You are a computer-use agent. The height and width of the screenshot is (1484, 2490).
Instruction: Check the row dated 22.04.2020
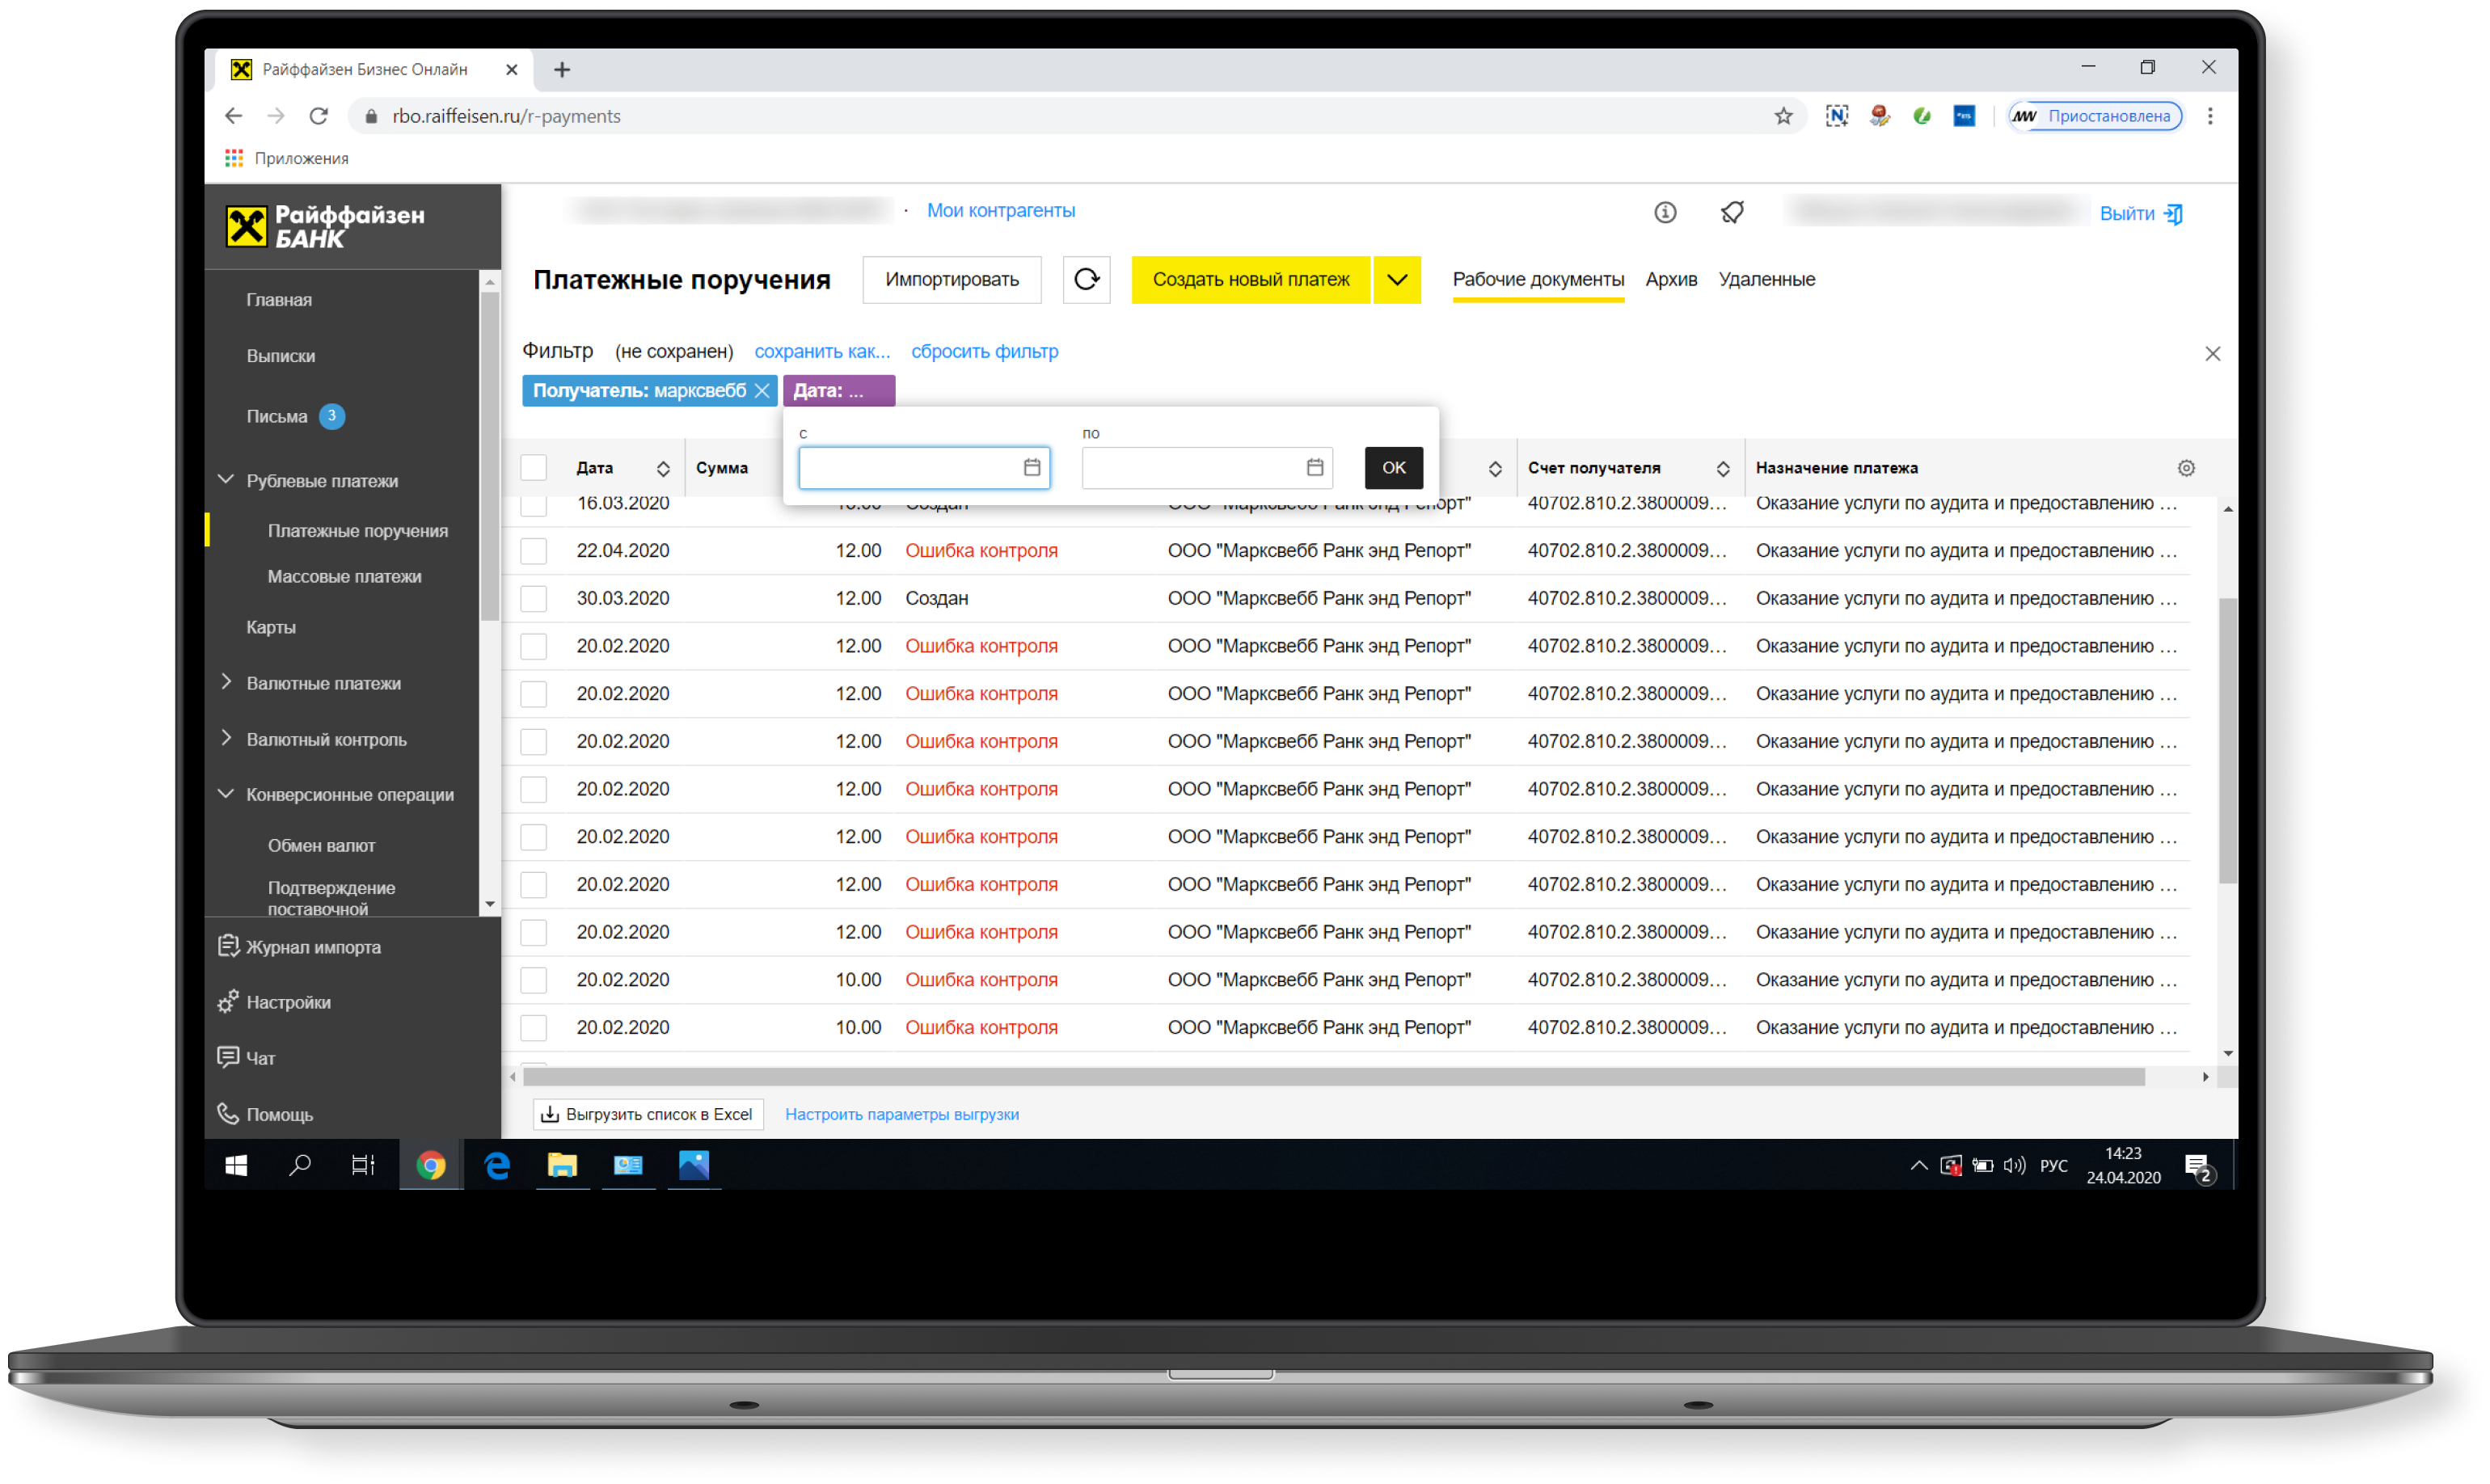(534, 551)
